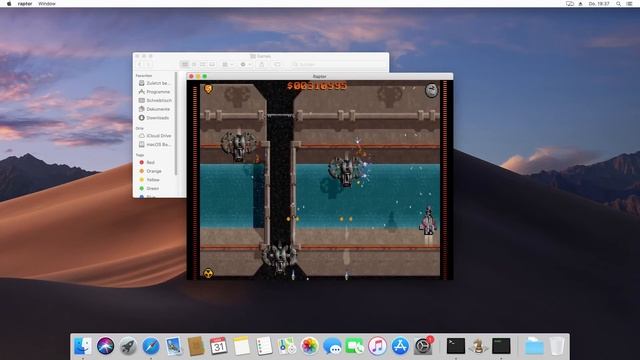
Task: Open Reminders checklist icon in Dock
Action: (264, 346)
